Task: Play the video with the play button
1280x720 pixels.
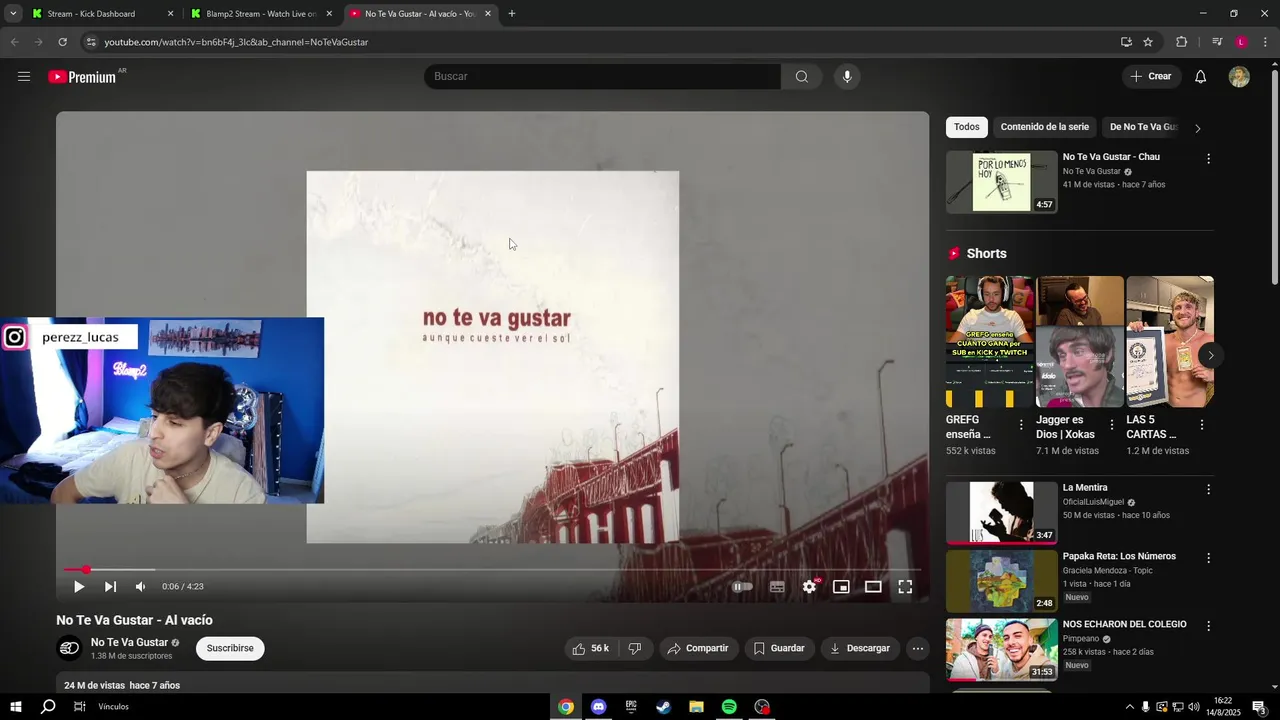Action: pos(79,587)
